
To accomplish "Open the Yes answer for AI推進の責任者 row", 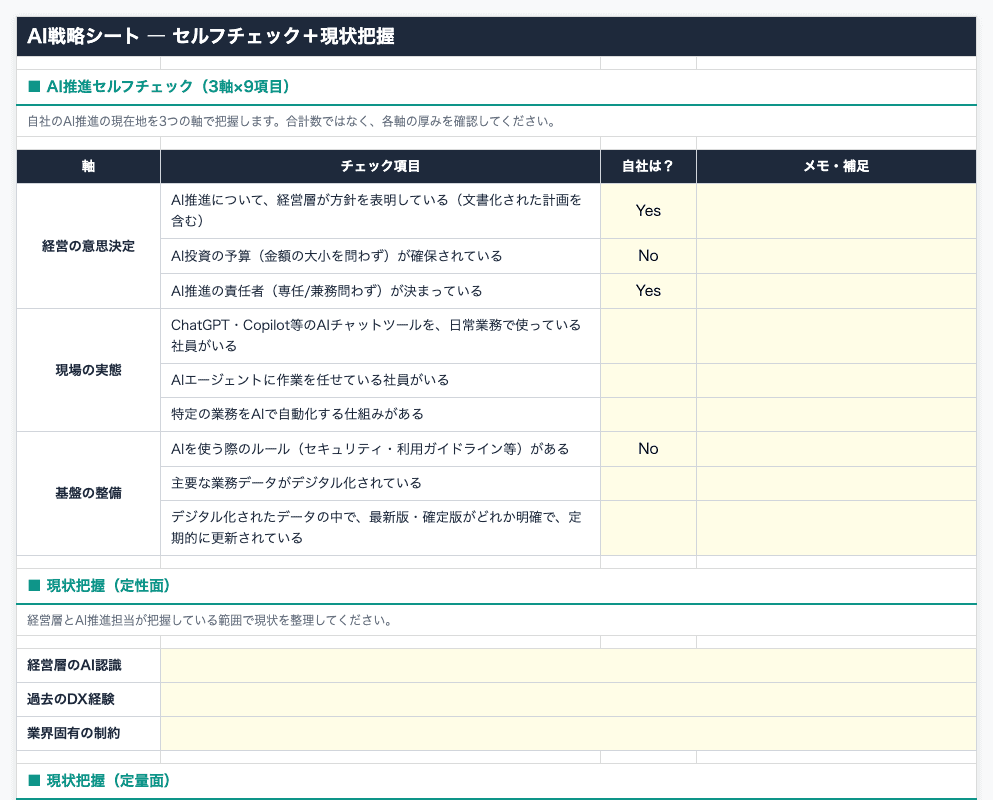I will coord(648,291).
